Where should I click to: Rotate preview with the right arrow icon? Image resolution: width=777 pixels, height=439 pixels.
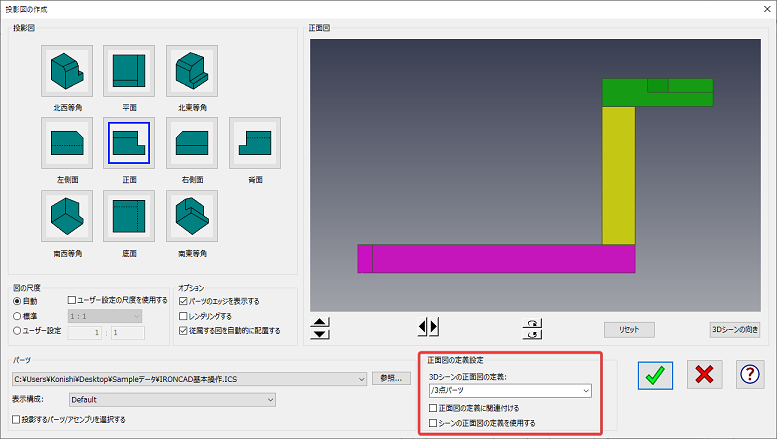(434, 327)
